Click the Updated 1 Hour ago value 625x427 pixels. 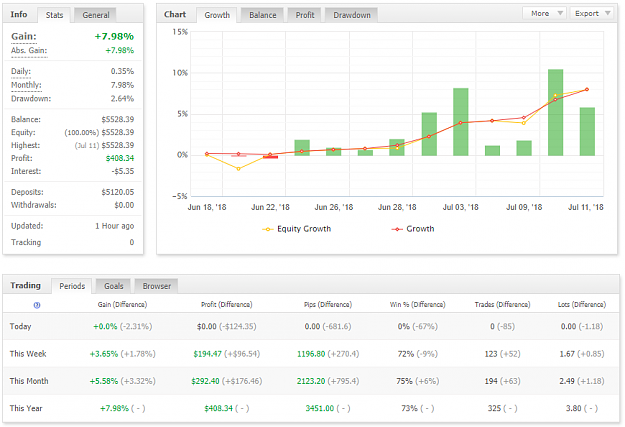pos(114,226)
